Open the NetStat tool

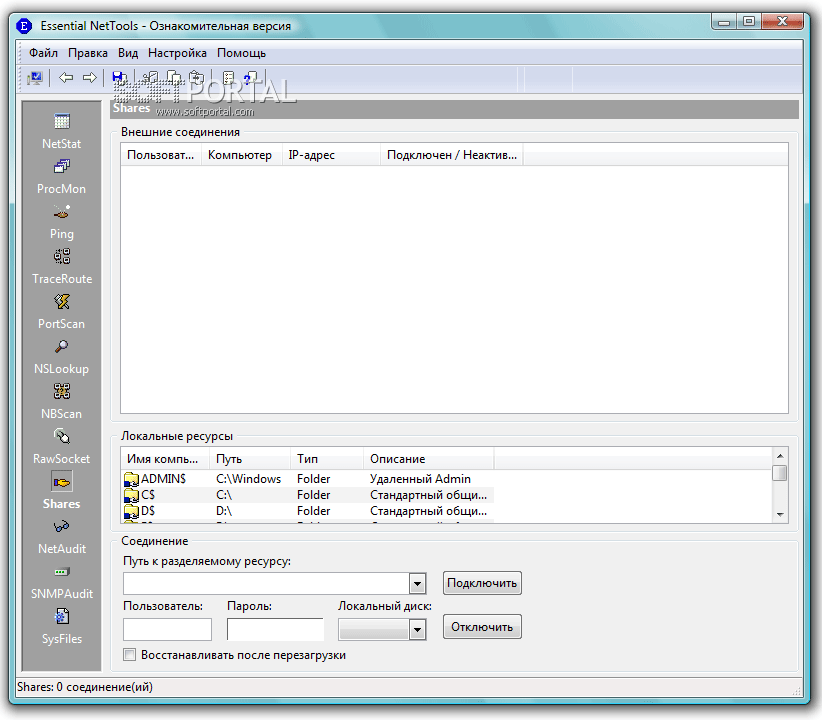pyautogui.click(x=61, y=132)
